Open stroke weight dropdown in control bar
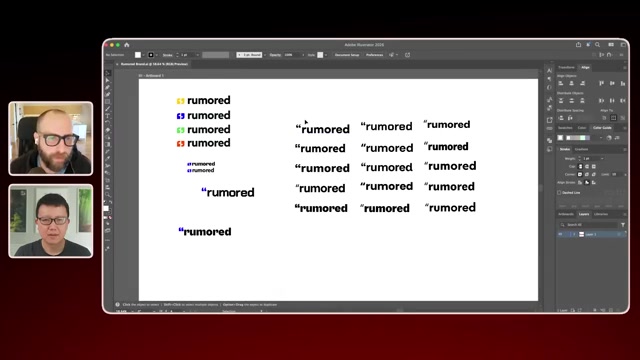The width and height of the screenshot is (640, 360). point(198,55)
